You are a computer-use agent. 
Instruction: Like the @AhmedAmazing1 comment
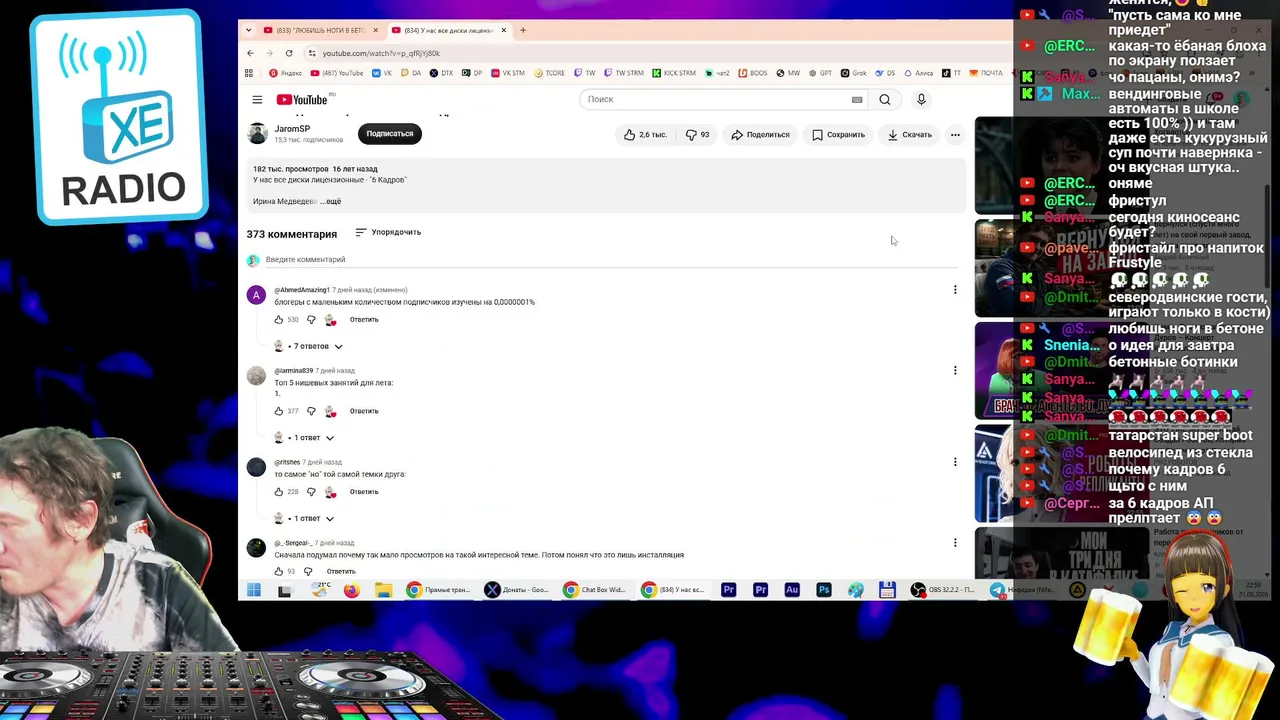[279, 320]
